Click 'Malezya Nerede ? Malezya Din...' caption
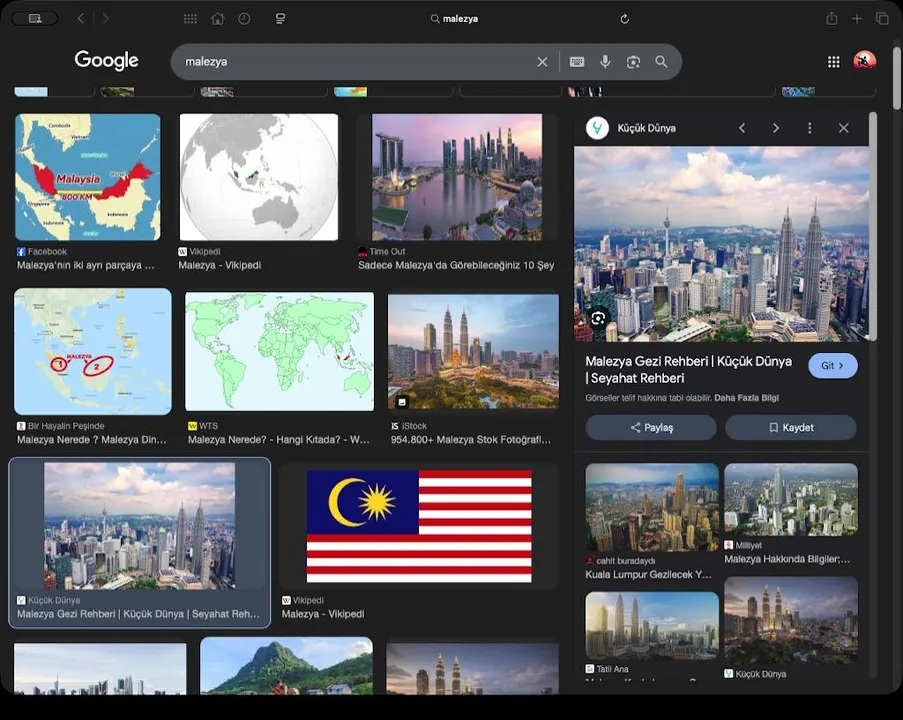 click(x=92, y=440)
